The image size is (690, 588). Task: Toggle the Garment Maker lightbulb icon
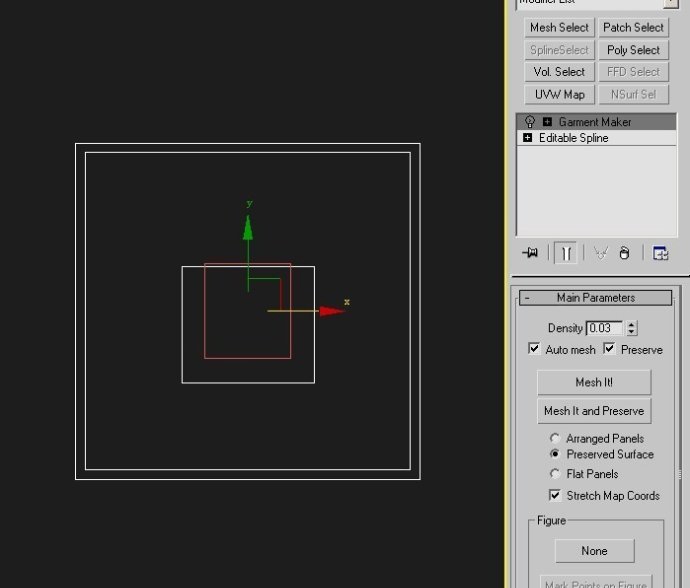point(530,121)
